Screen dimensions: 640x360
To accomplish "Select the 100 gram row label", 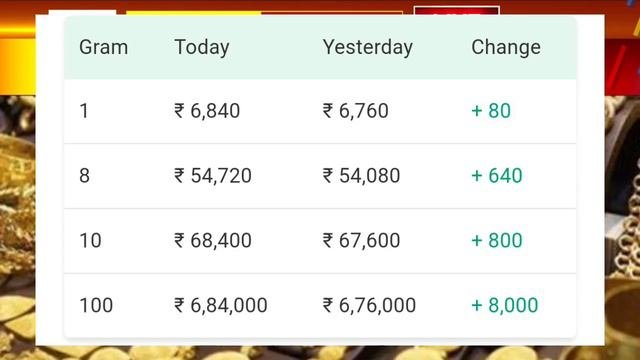I will point(96,305).
